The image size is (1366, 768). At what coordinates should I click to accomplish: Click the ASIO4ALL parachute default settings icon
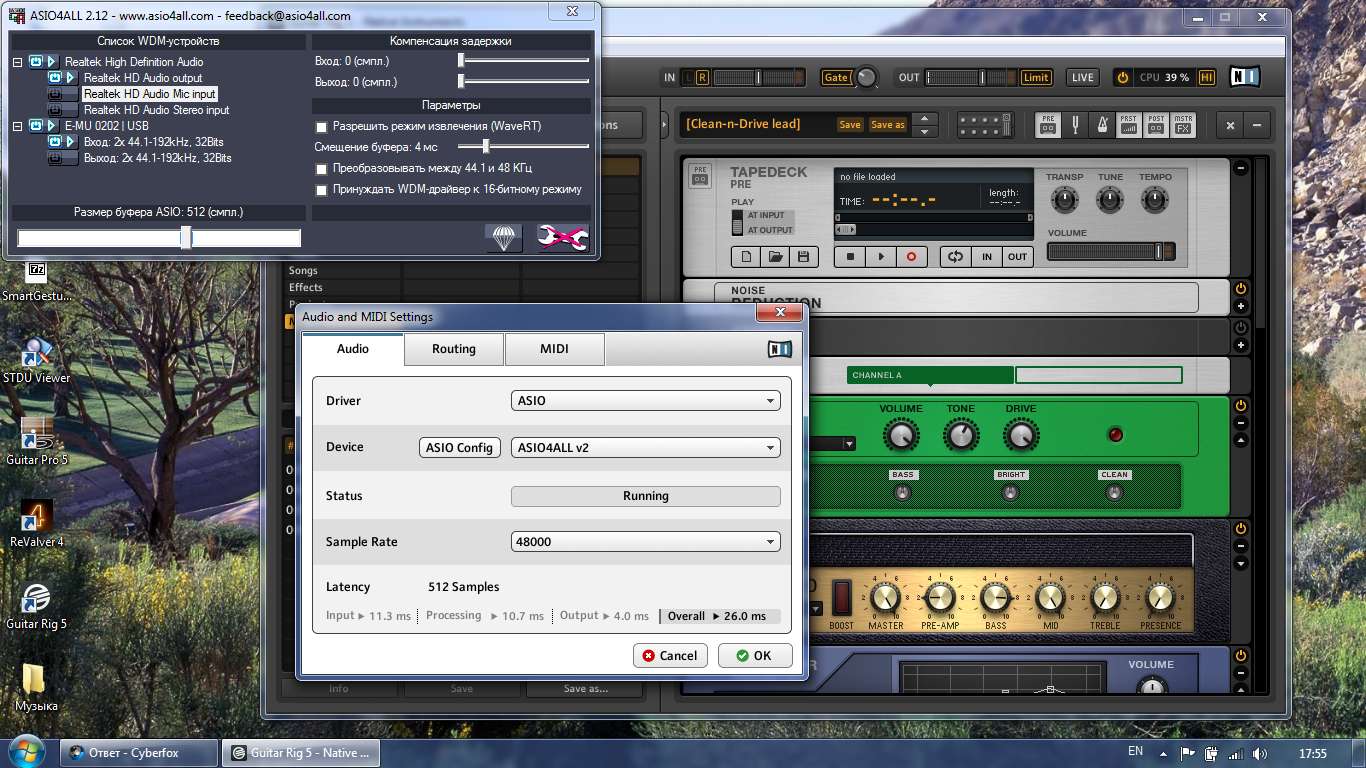click(x=504, y=238)
